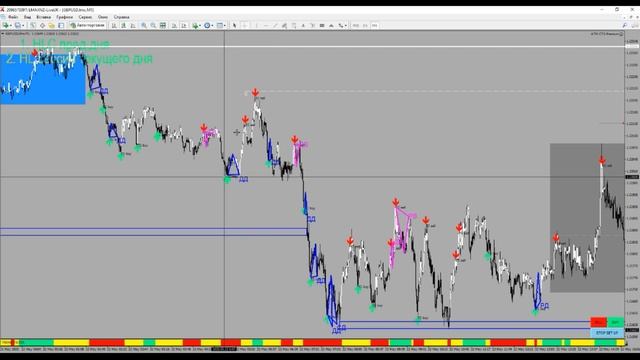This screenshot has height=360, width=640.
Task: Show the Data Window icon
Action: click(x=42, y=25)
